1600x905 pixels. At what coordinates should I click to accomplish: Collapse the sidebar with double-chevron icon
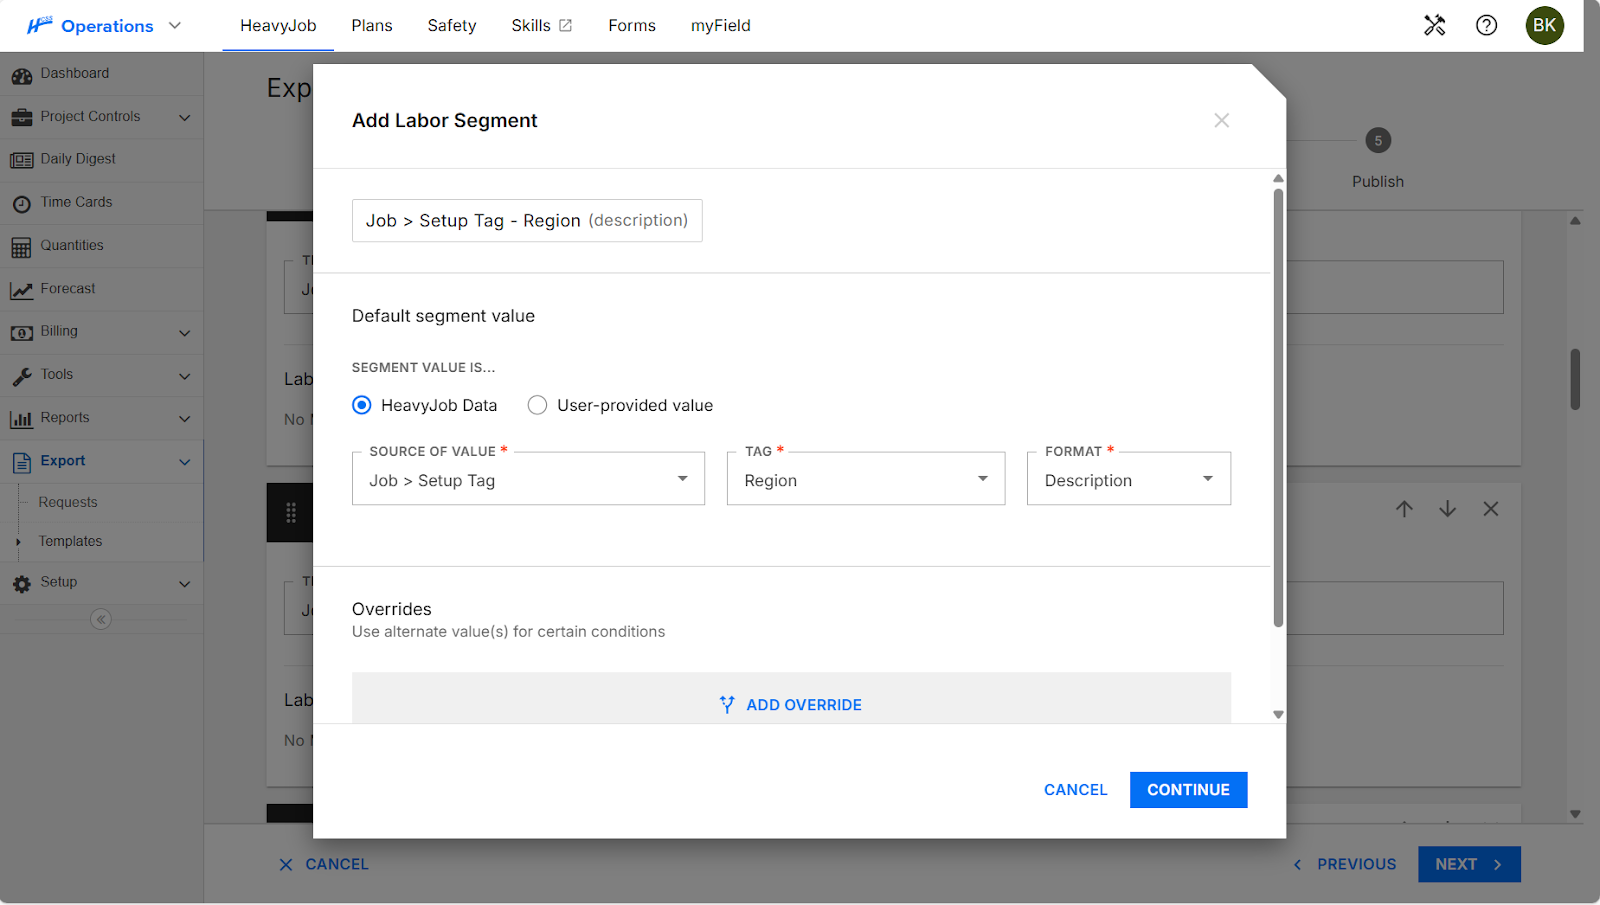(x=101, y=619)
